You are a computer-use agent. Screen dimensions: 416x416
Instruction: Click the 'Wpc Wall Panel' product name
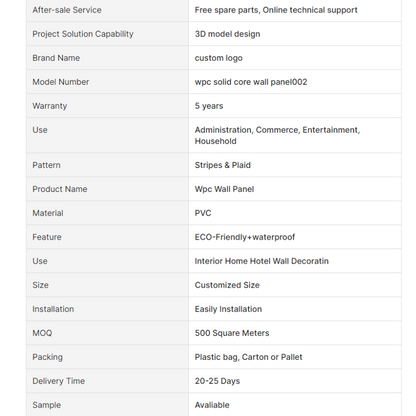click(x=224, y=189)
